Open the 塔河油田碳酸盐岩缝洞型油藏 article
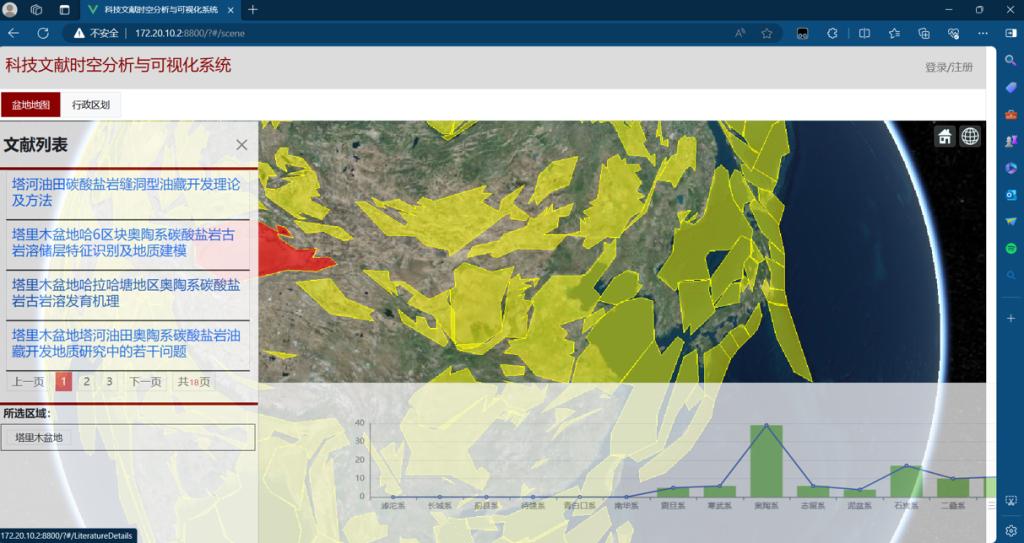1024x543 pixels. click(x=126, y=192)
